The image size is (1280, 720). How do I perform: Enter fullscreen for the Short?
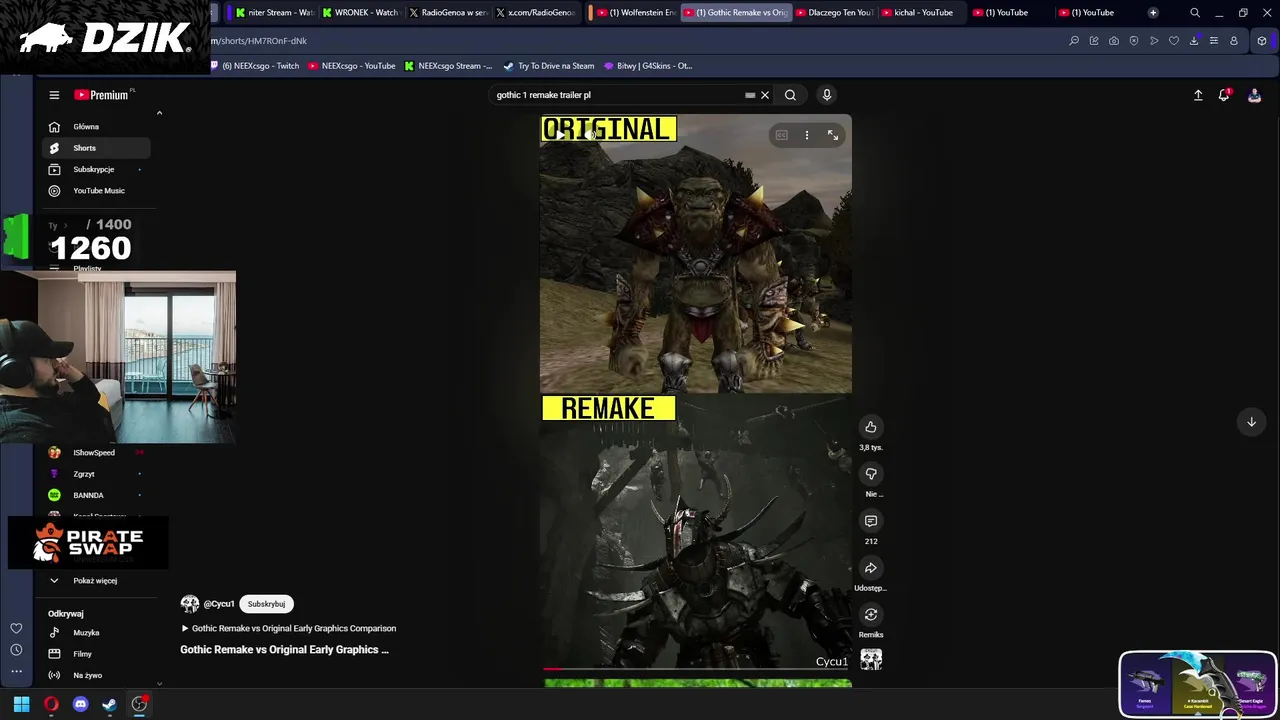(x=832, y=135)
